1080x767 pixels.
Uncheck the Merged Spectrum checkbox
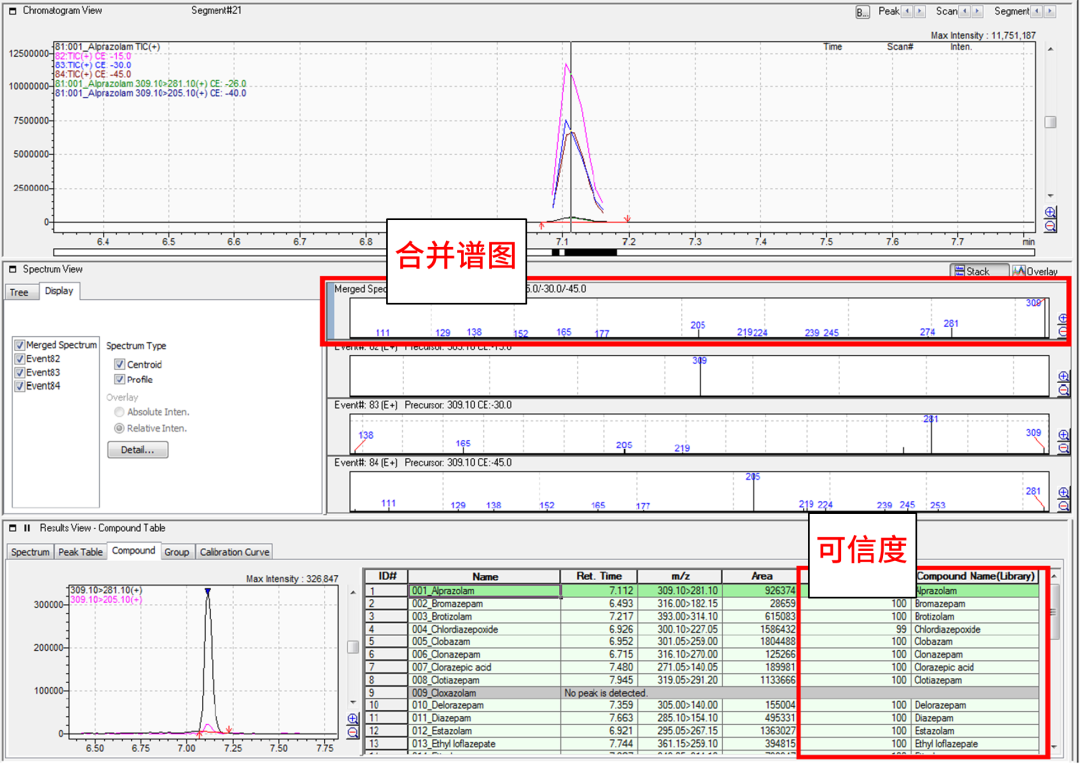point(19,345)
